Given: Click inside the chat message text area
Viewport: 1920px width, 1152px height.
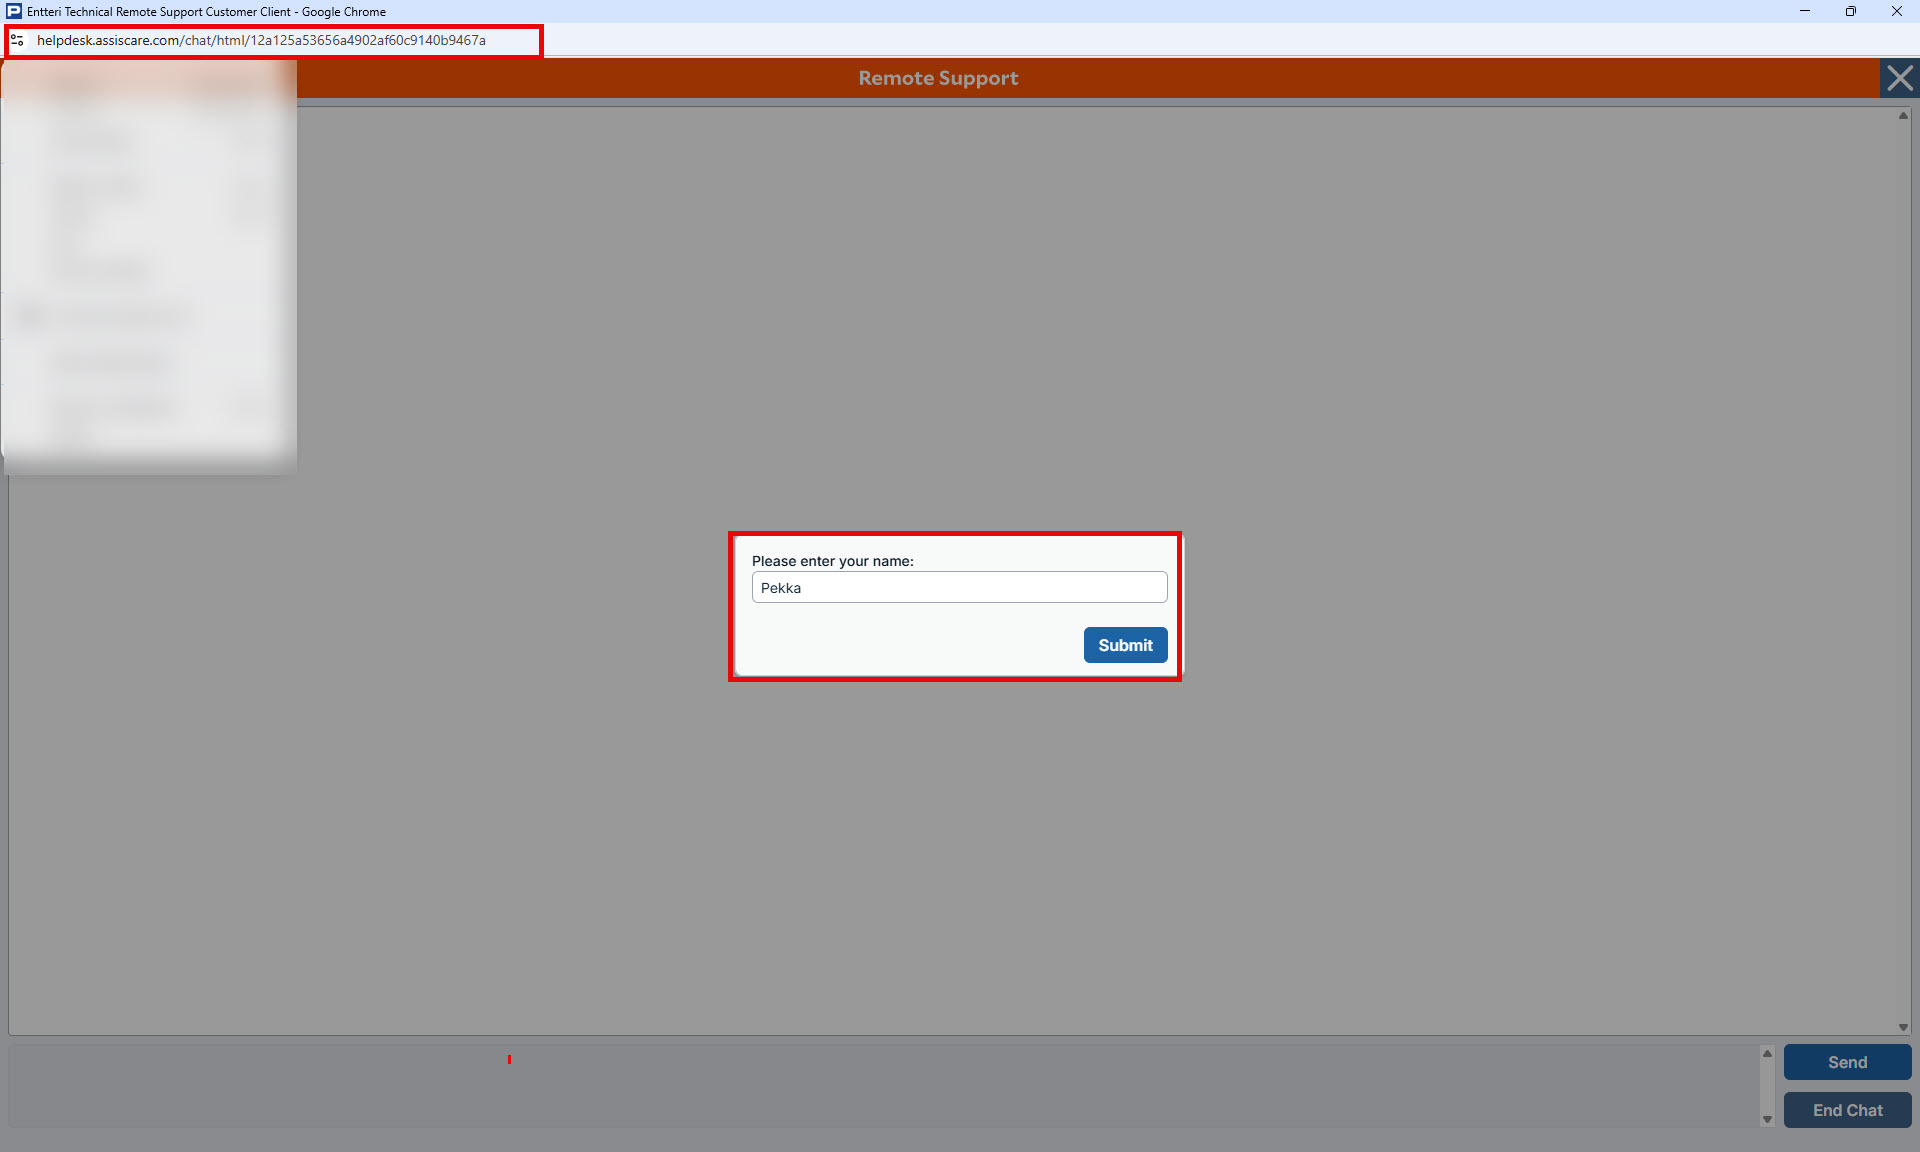Looking at the screenshot, I should tap(883, 1086).
